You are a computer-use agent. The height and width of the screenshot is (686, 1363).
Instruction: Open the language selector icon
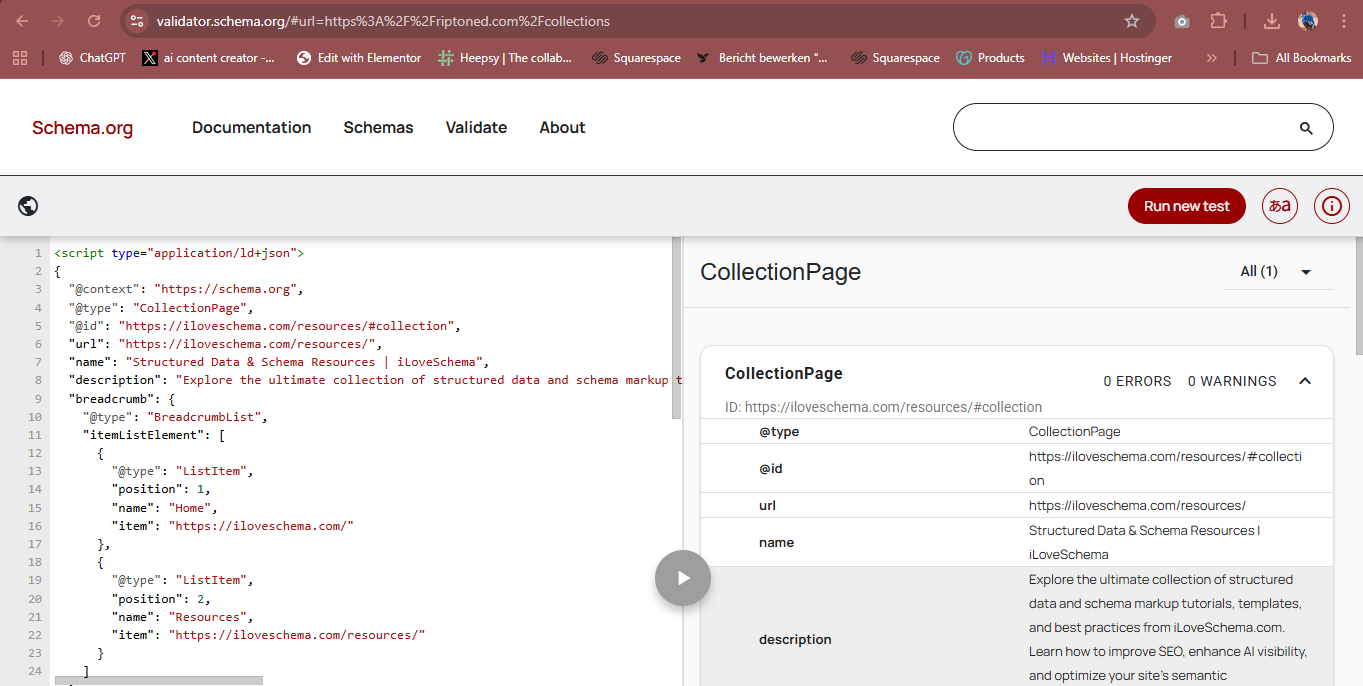1280,206
